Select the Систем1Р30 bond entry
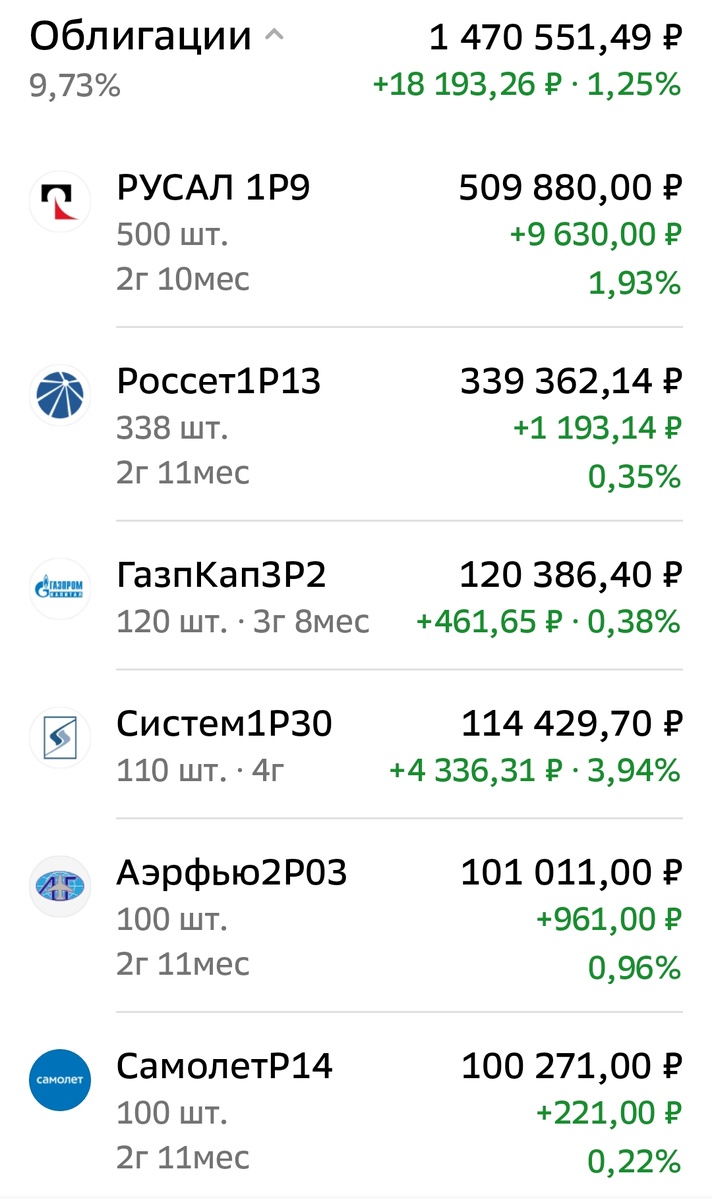Image resolution: width=712 pixels, height=1200 pixels. 221,723
